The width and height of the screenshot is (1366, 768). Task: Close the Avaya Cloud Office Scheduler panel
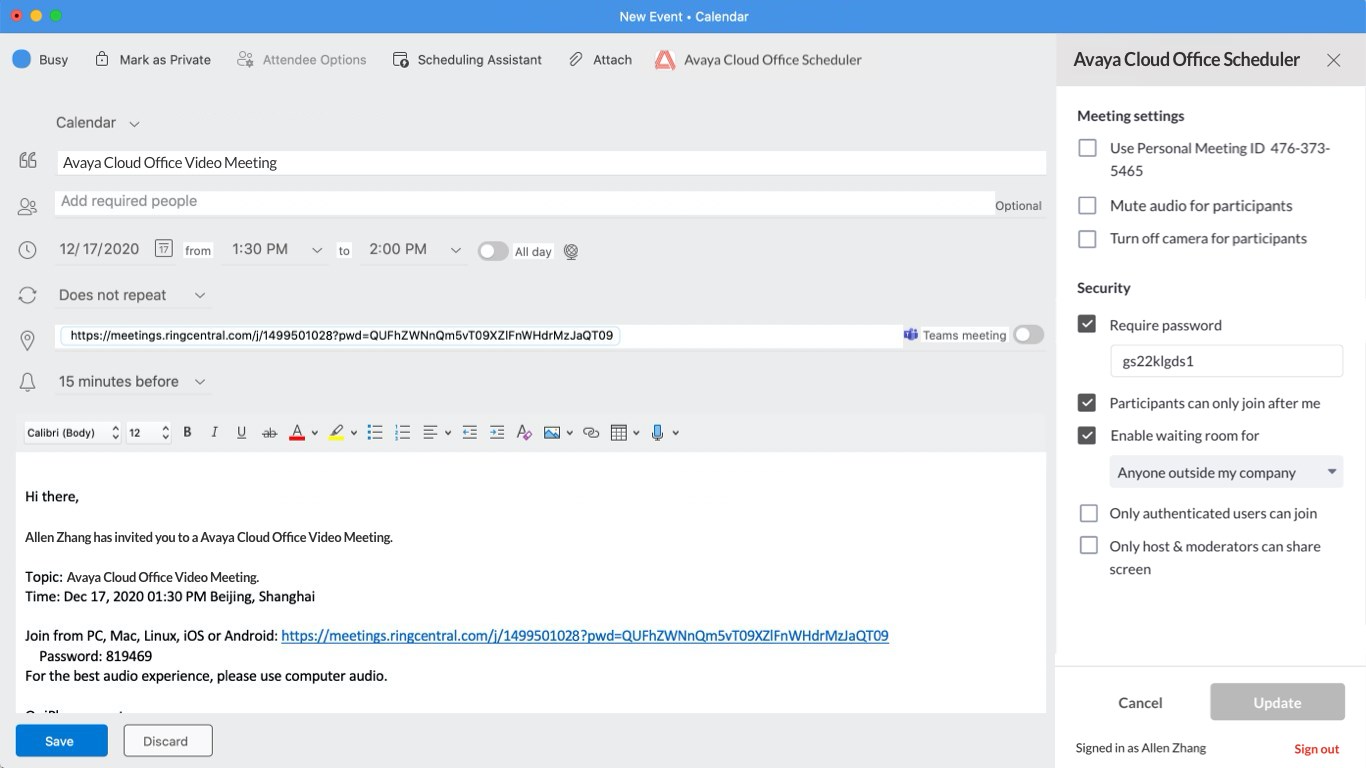pyautogui.click(x=1333, y=60)
